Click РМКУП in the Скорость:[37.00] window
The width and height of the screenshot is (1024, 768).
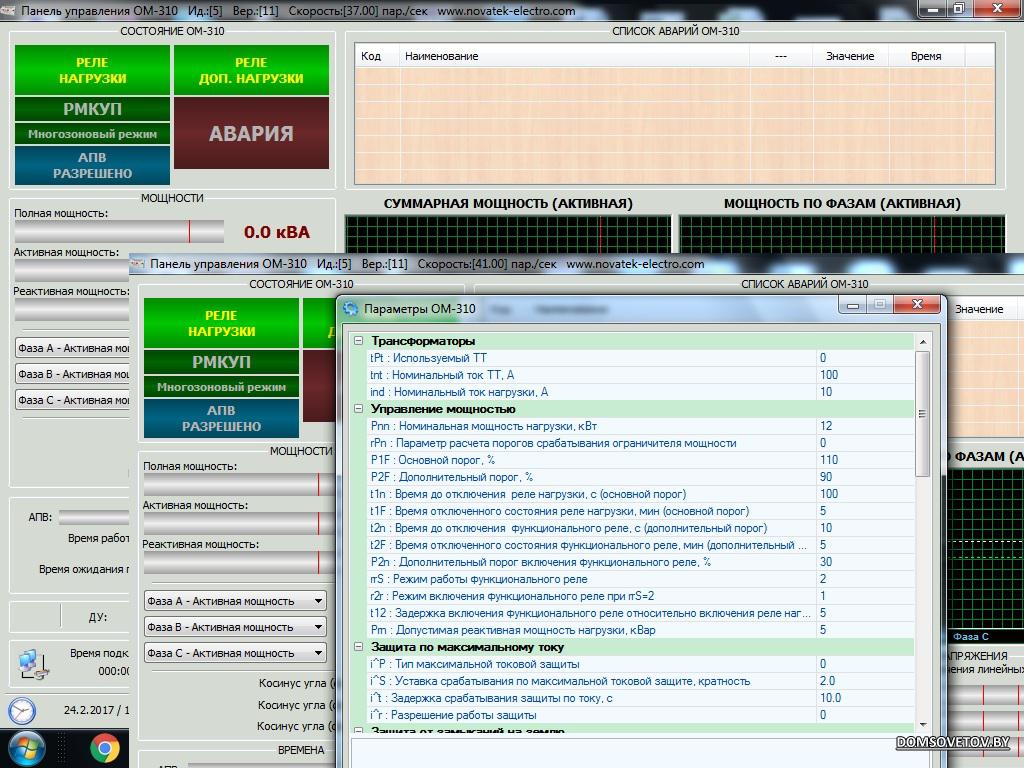(x=92, y=109)
